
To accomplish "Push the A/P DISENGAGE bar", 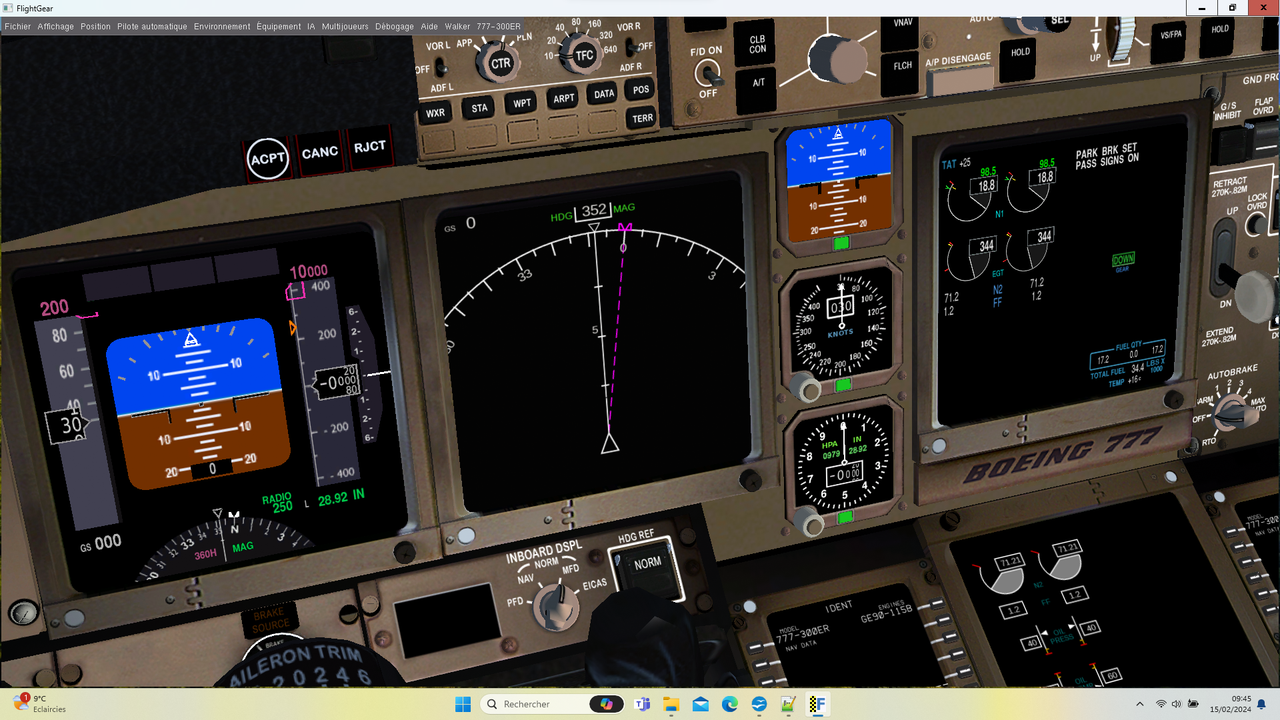I will click(960, 80).
